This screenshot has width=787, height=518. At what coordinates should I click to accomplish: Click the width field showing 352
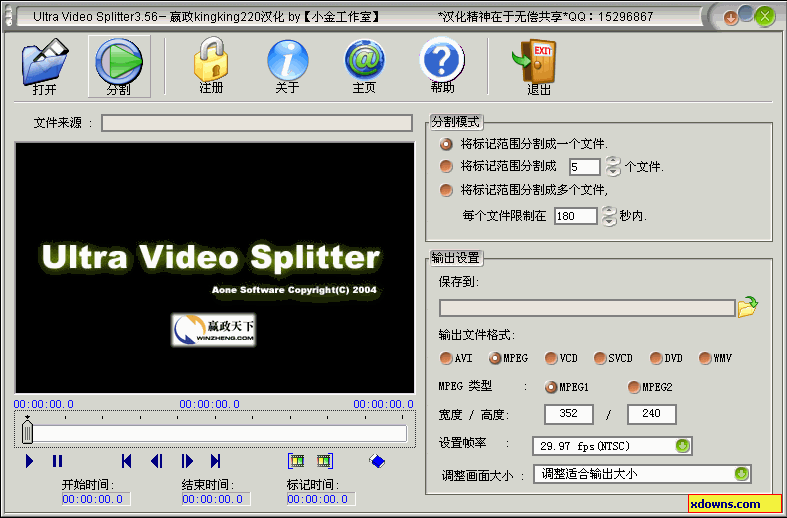click(569, 414)
